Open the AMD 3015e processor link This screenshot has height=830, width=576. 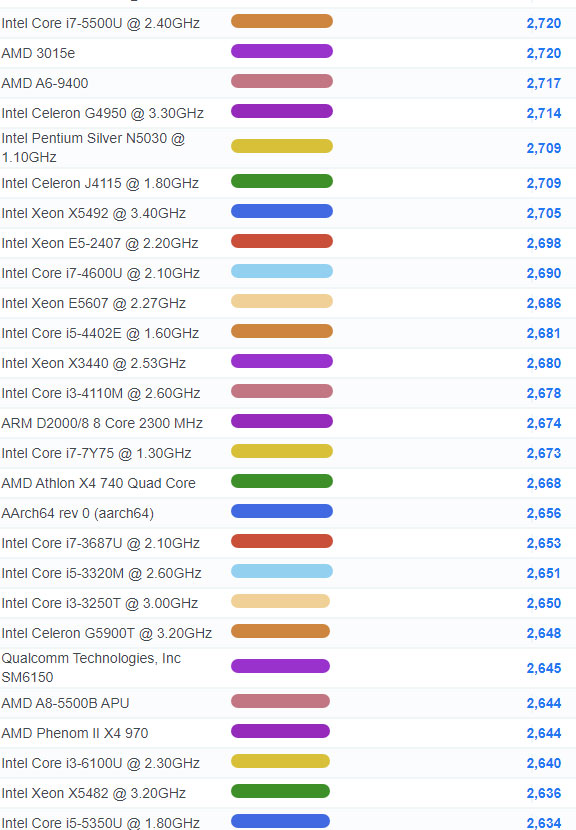pos(38,53)
